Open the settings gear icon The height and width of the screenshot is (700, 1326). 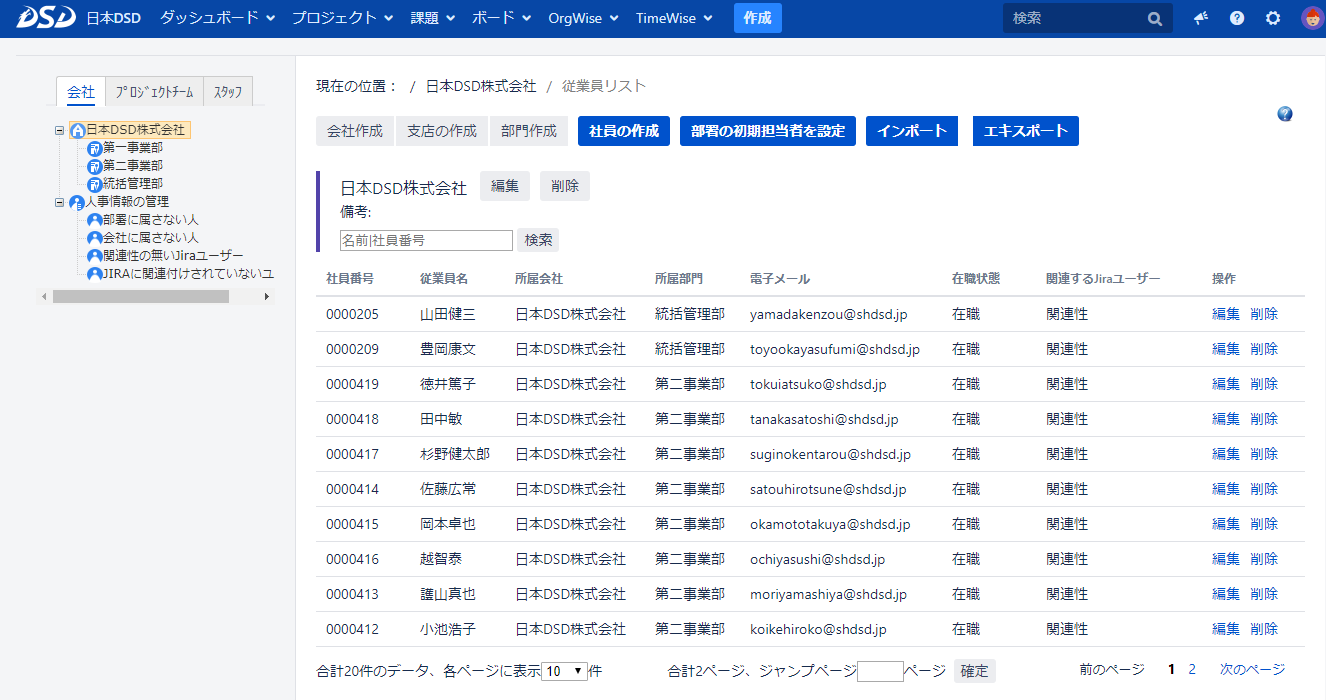1273,18
